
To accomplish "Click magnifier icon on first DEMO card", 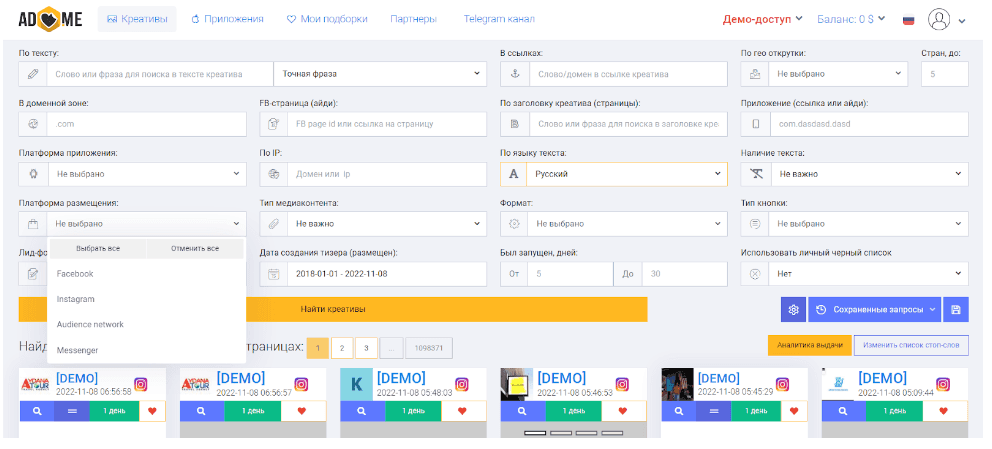I will [x=34, y=411].
